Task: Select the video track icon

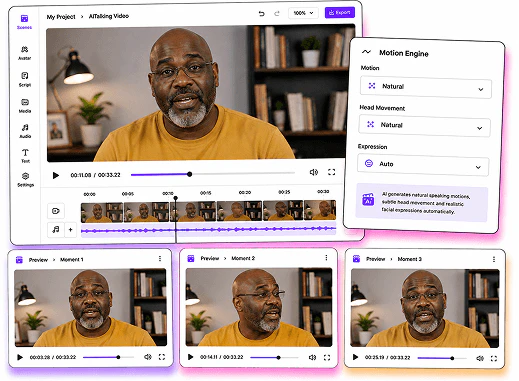Action: pyautogui.click(x=56, y=211)
